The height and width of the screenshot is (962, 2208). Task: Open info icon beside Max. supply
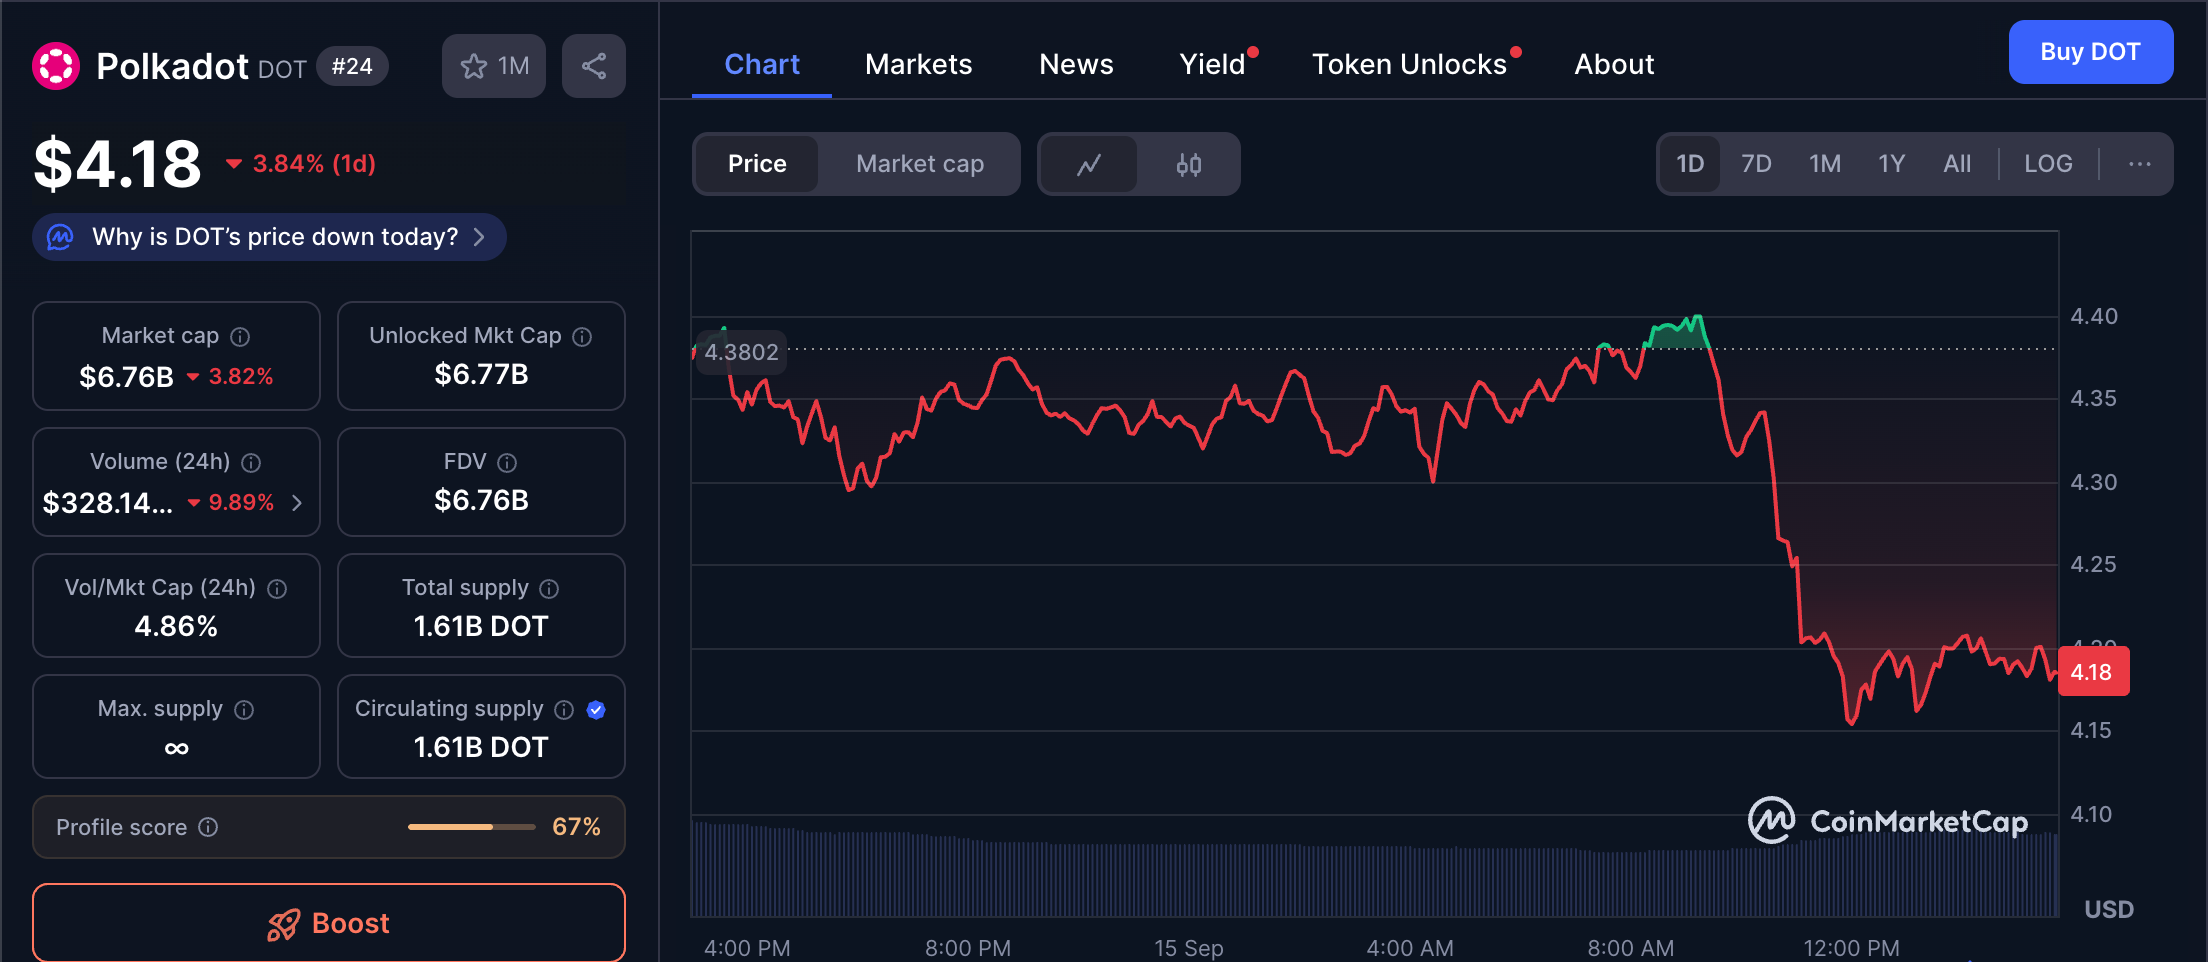(x=244, y=710)
